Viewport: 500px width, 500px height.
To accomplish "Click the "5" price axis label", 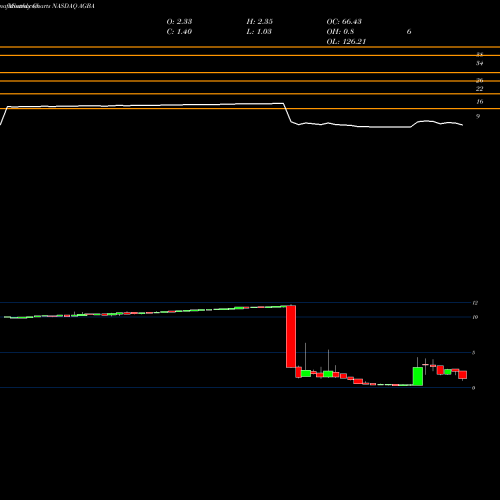I will point(474,353).
